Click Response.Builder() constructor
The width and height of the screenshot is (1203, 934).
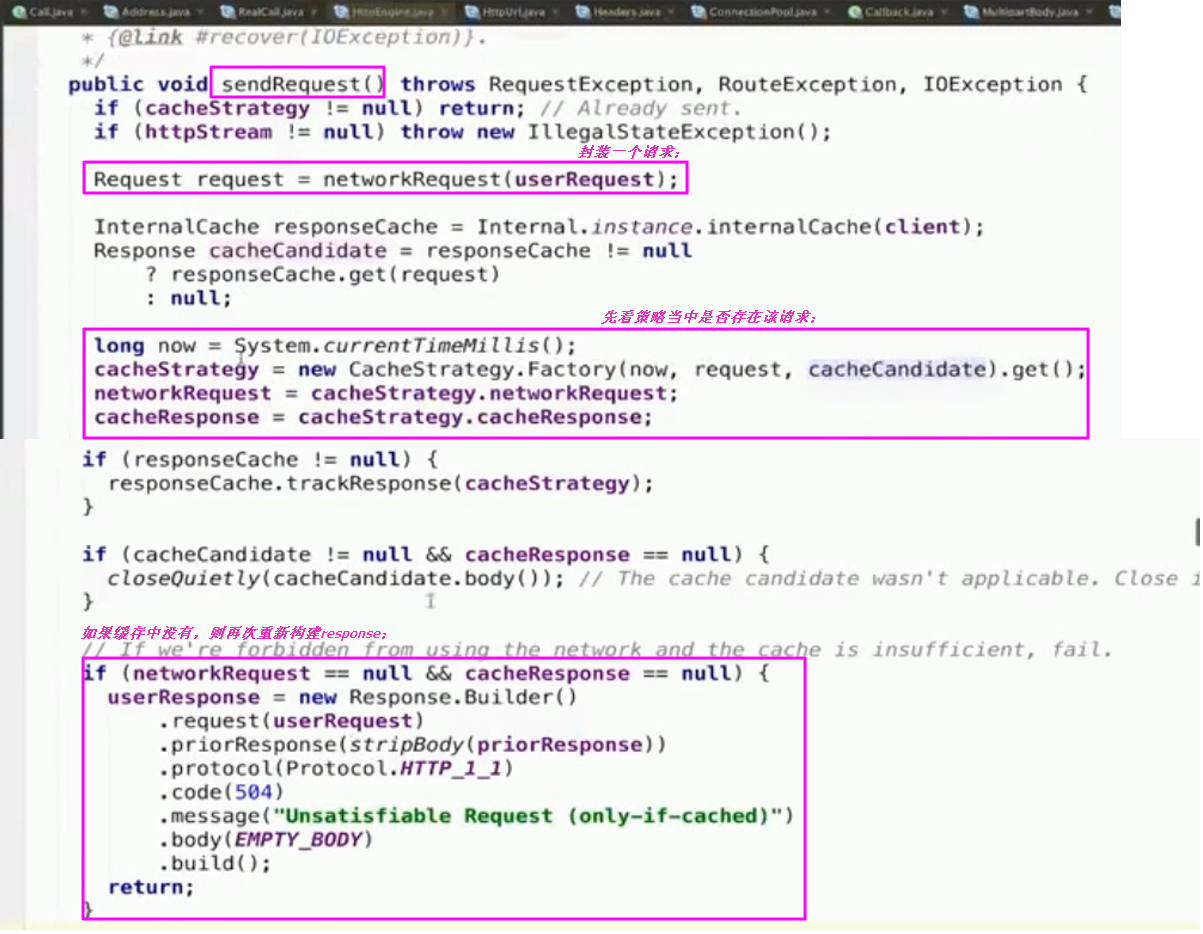pos(463,698)
